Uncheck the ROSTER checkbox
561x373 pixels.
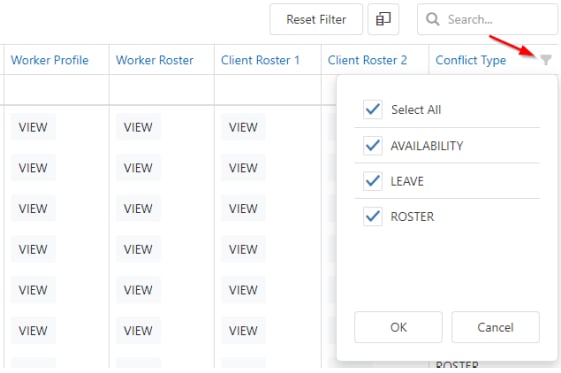pyautogui.click(x=372, y=216)
